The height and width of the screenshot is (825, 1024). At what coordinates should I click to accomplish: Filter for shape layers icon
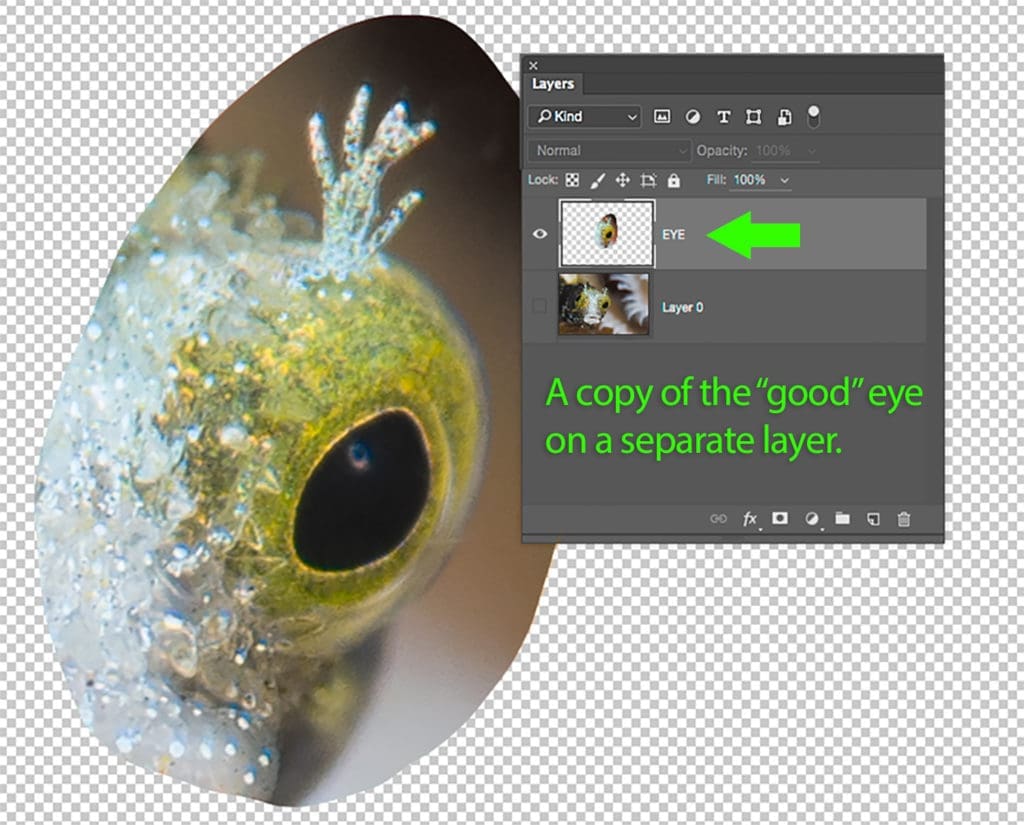point(753,117)
